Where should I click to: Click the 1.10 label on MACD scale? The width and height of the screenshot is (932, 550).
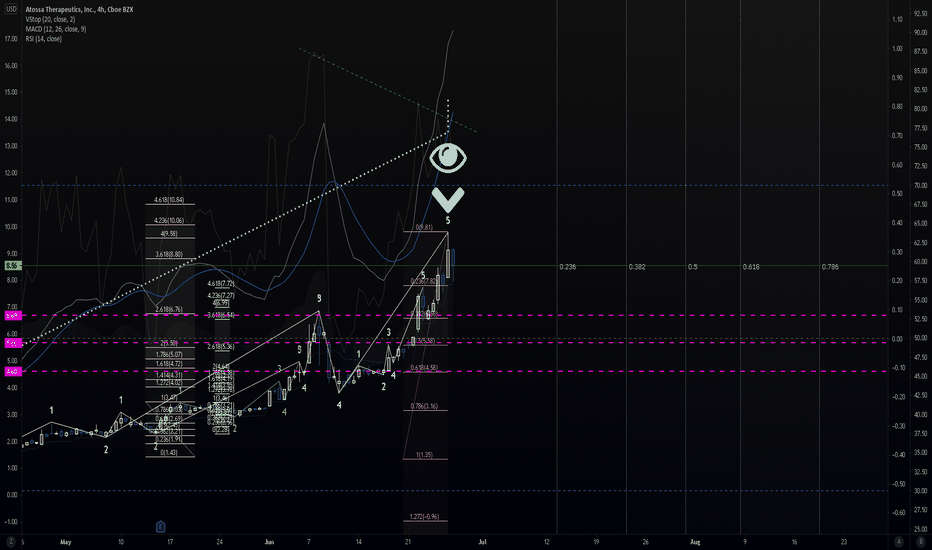tap(897, 20)
